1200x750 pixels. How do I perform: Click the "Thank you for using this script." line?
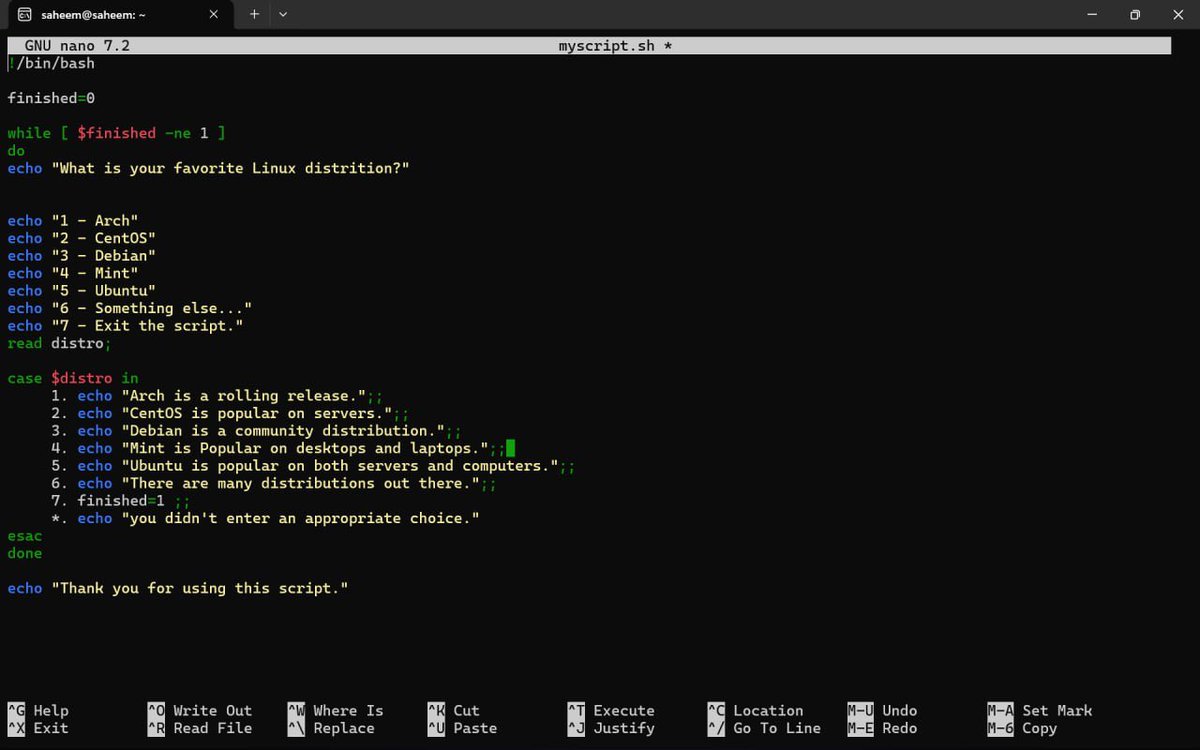tap(177, 588)
